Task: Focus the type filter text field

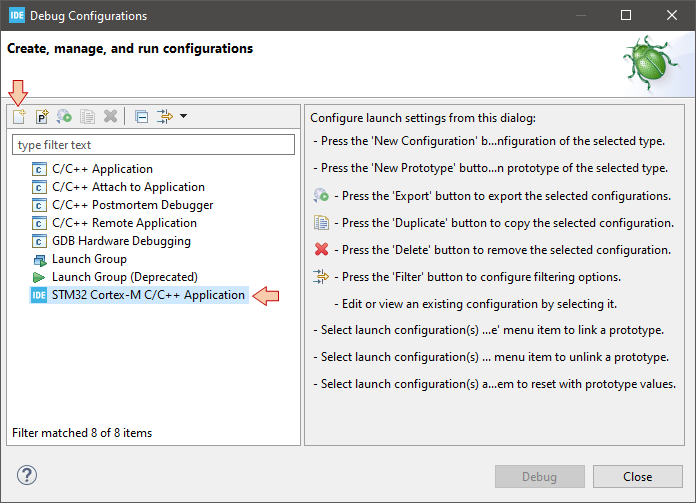Action: [153, 145]
